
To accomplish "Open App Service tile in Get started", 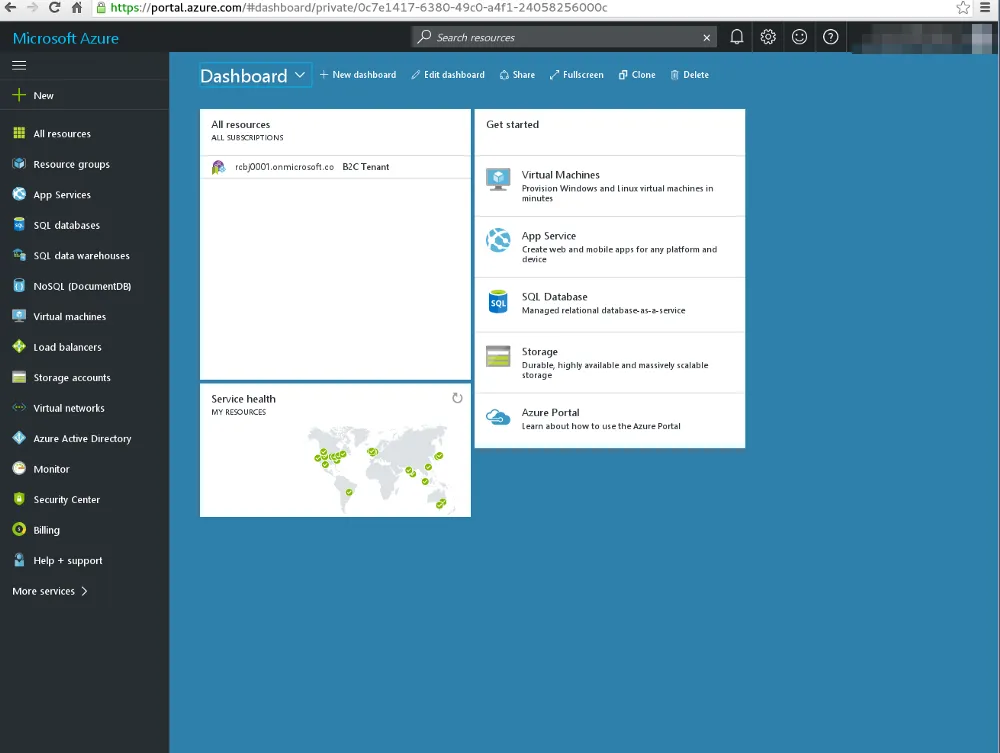I will pos(610,247).
